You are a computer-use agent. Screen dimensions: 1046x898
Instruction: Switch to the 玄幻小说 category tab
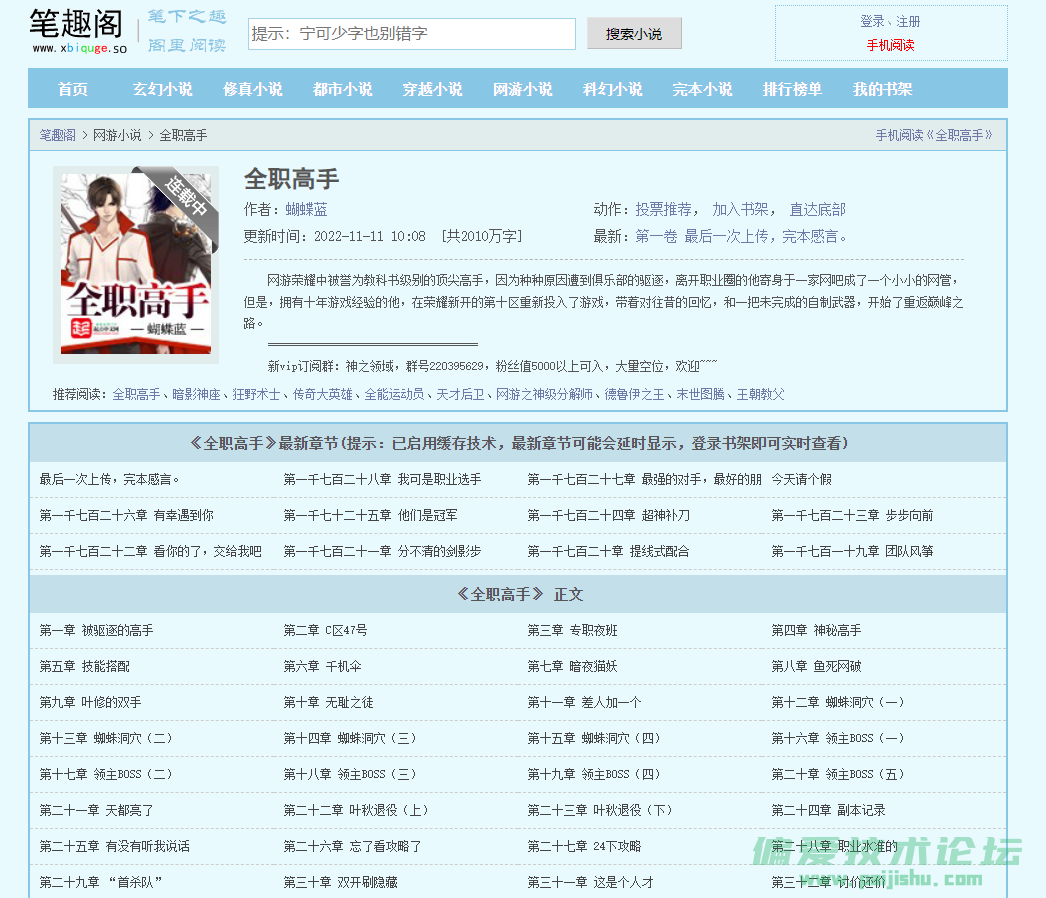click(x=163, y=89)
